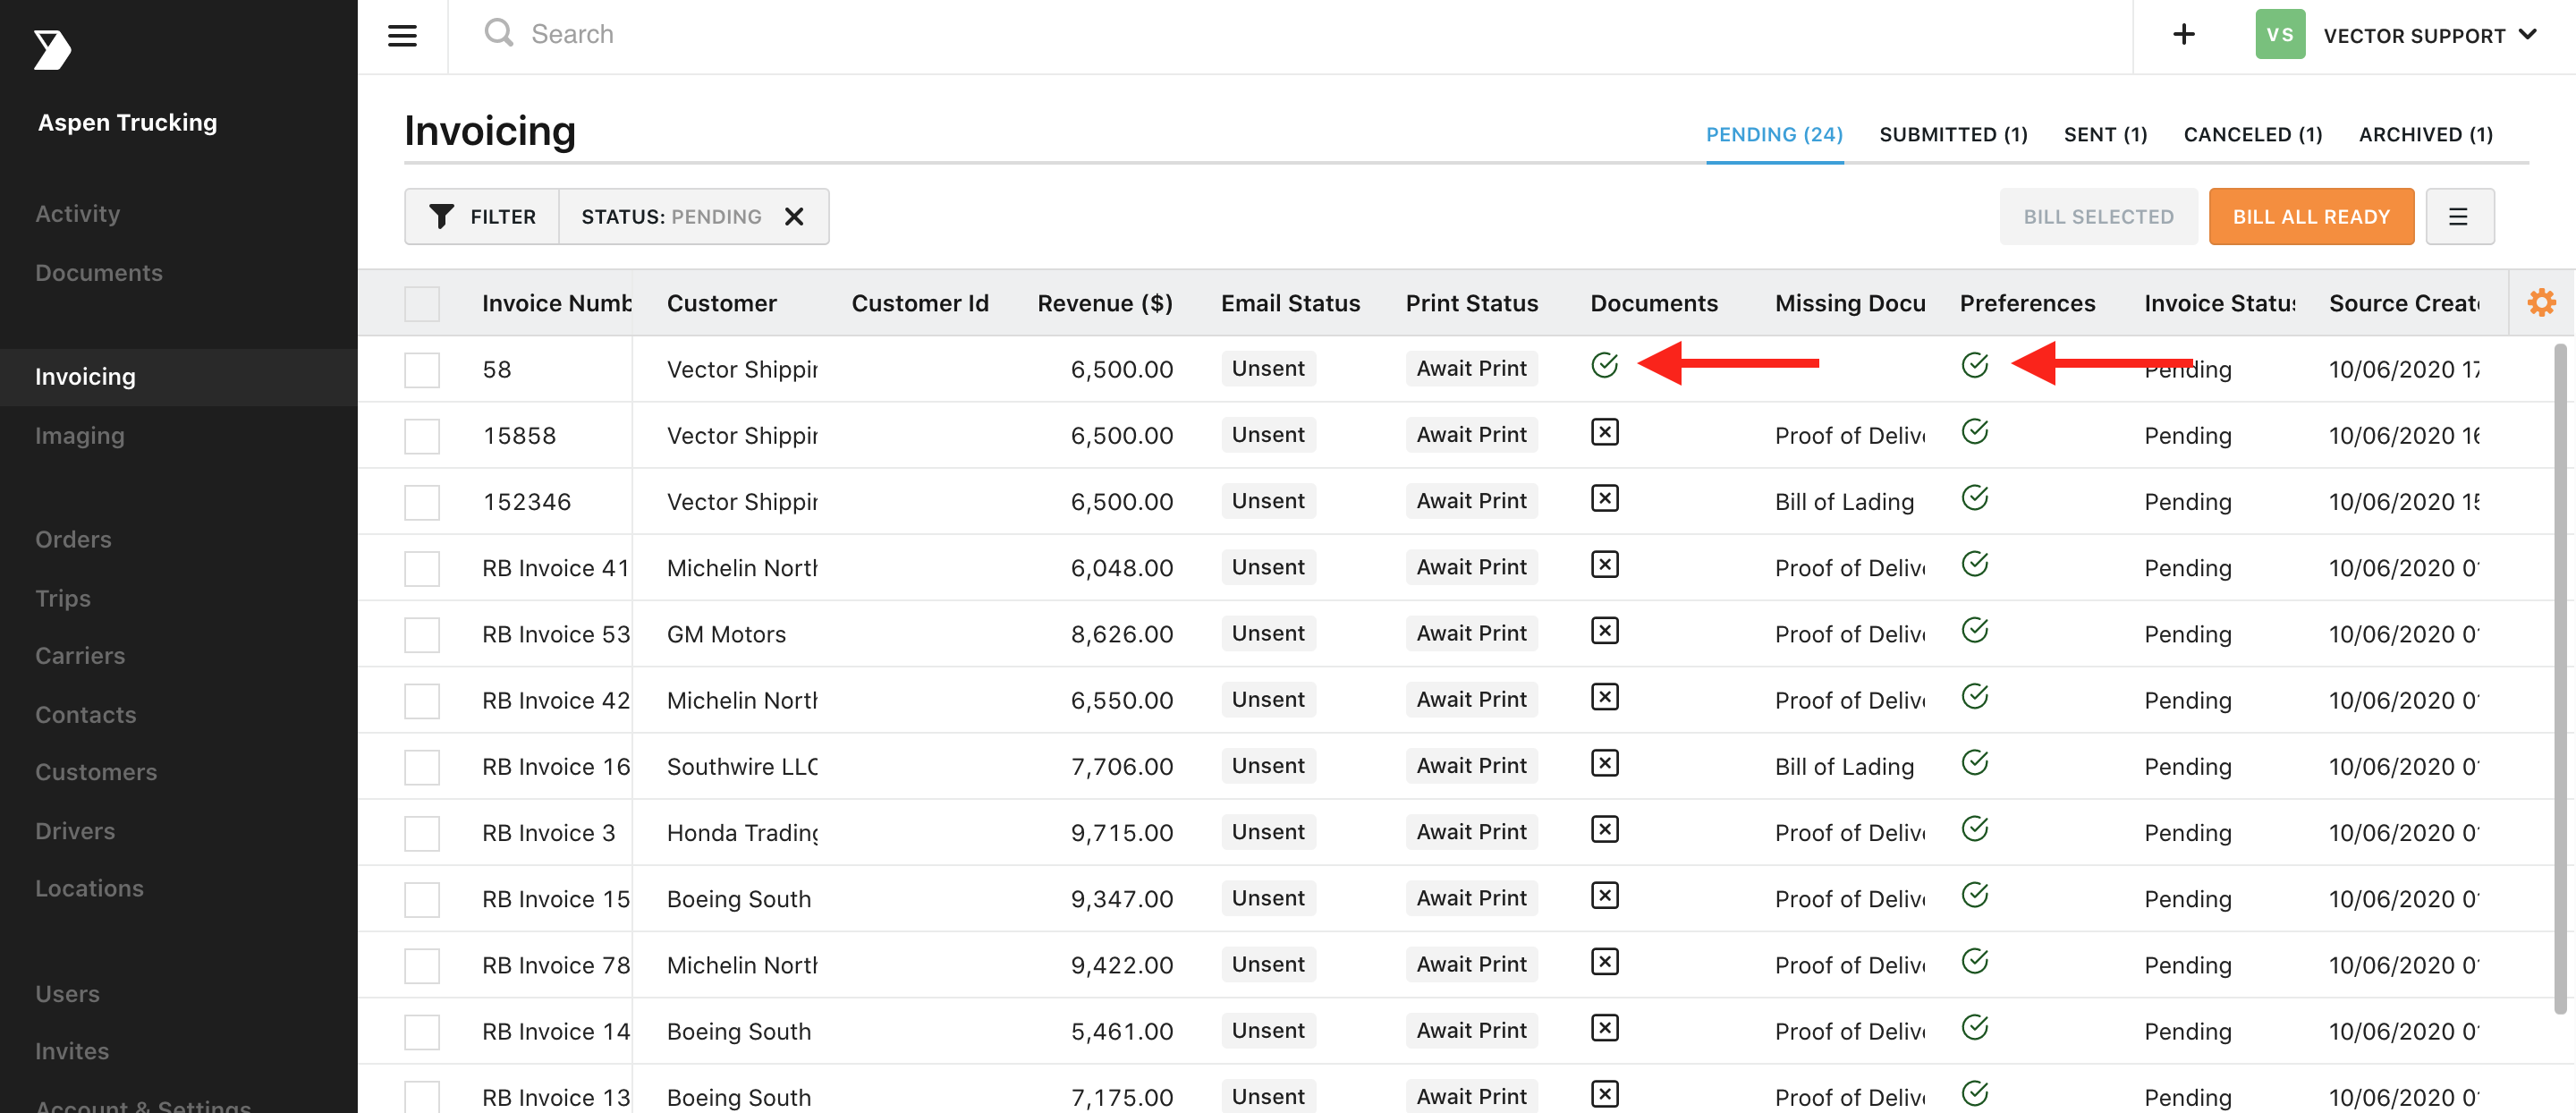Click the Bill Selected button
Viewport: 2576px width, 1113px height.
(x=2098, y=216)
